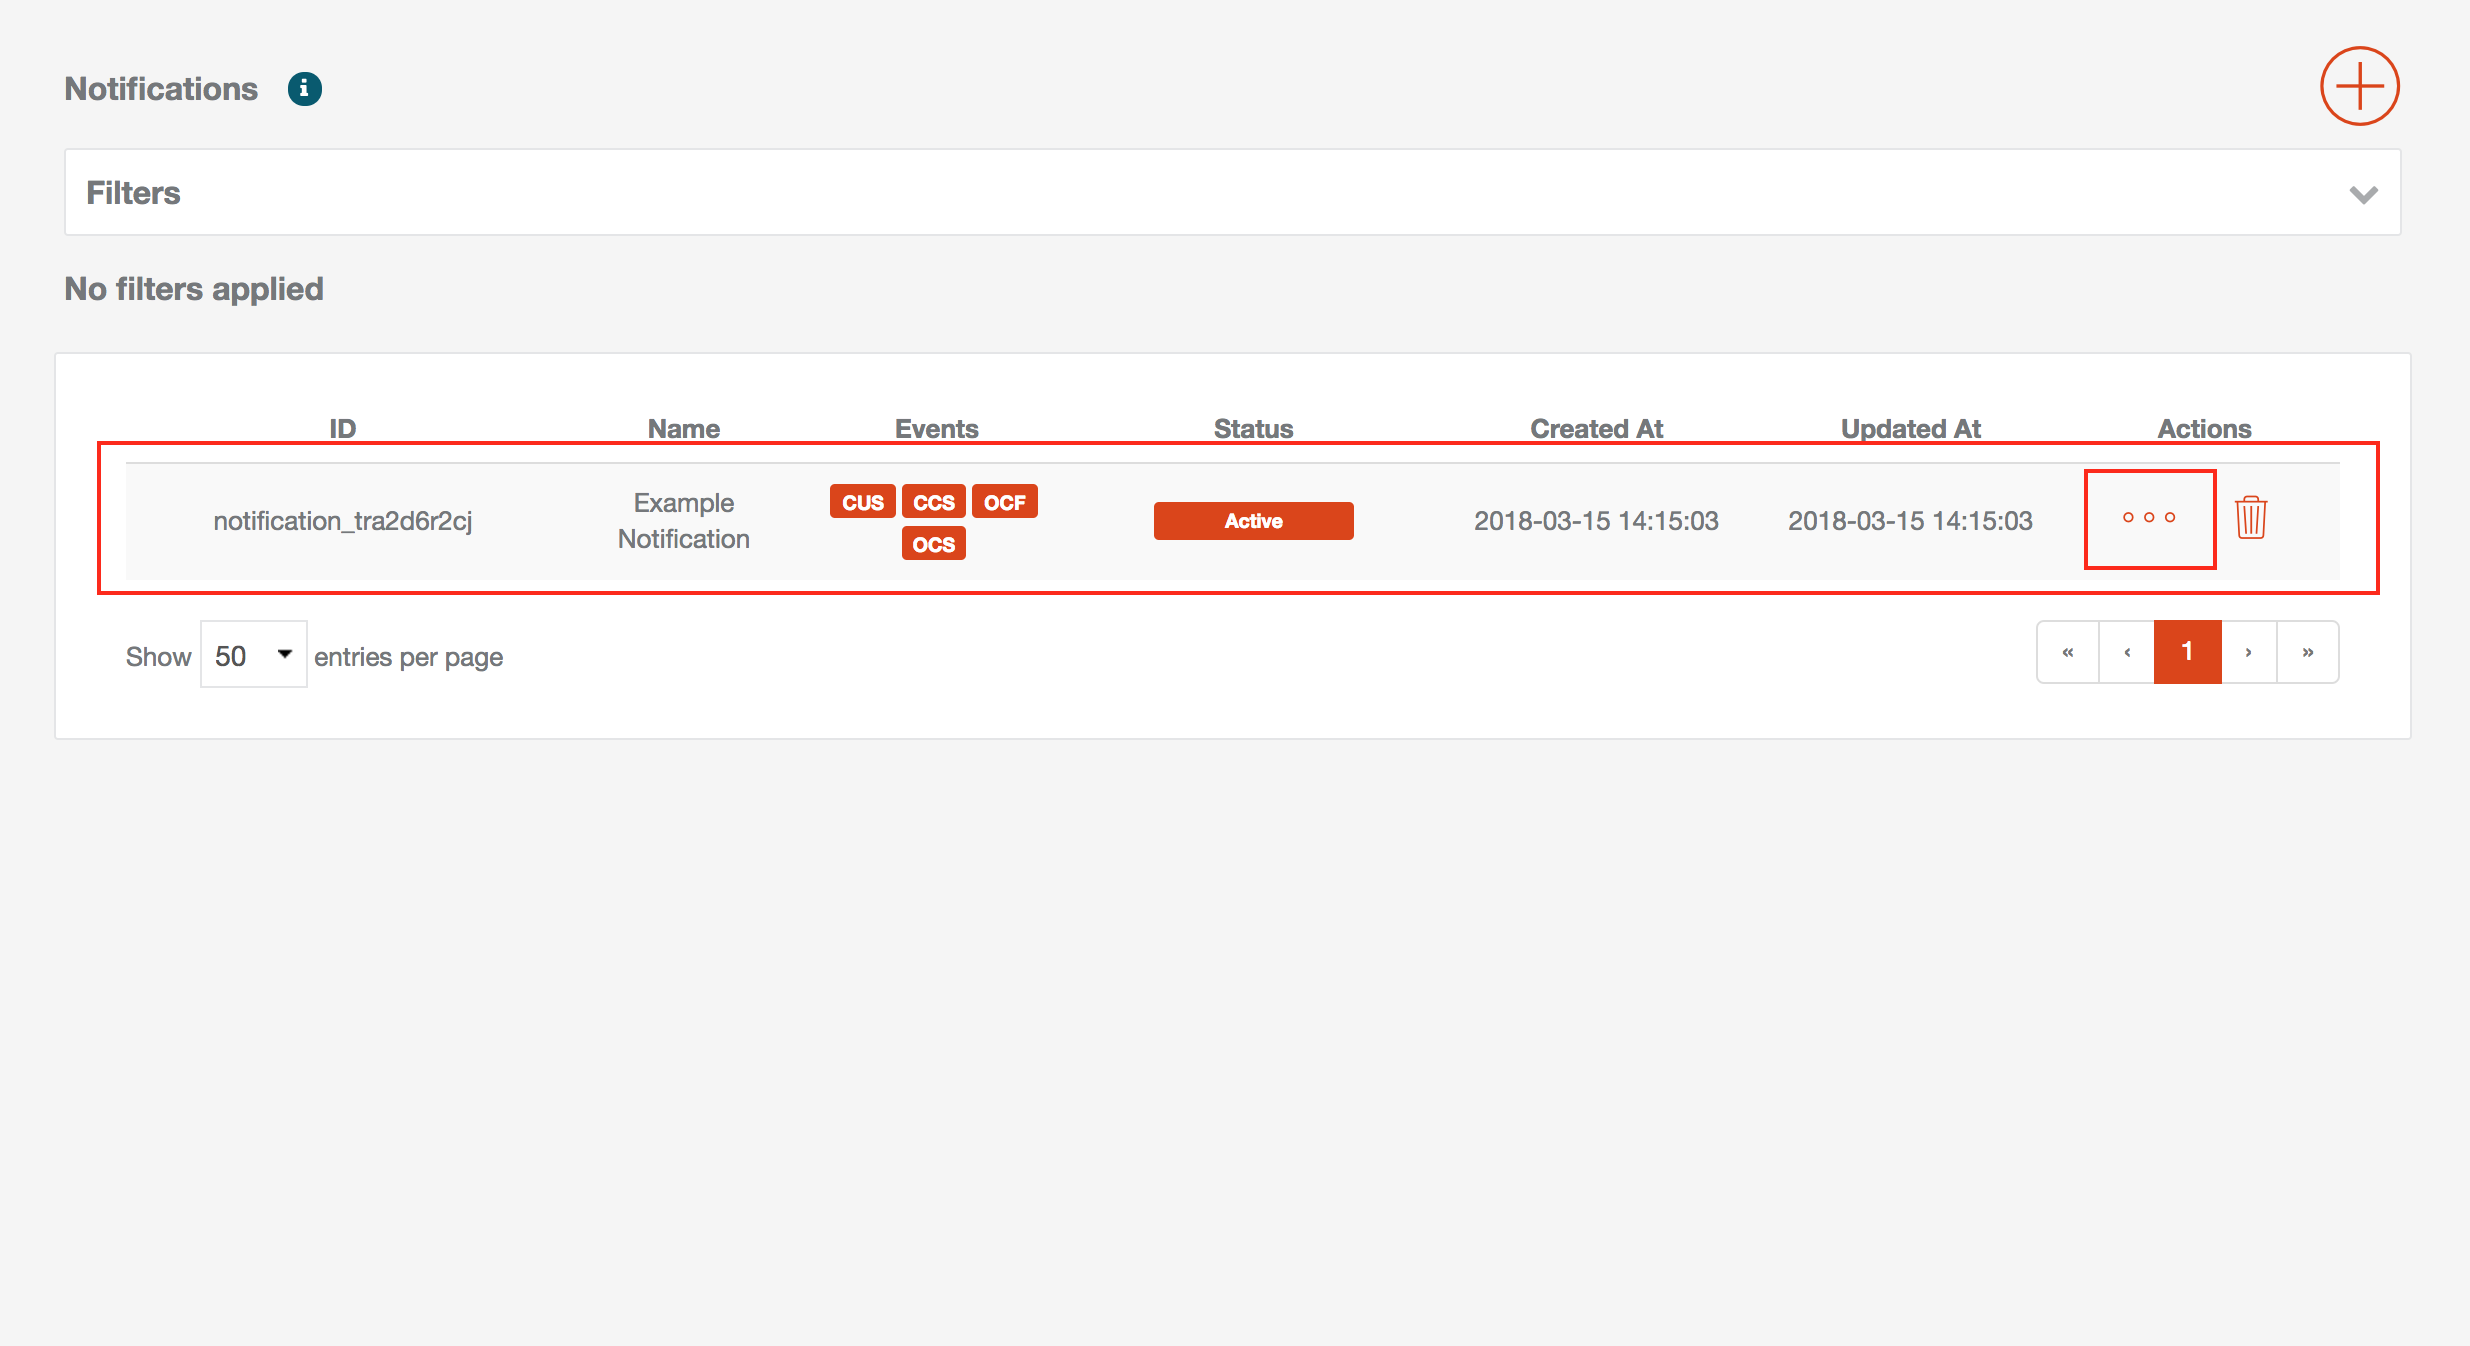
Task: Click the notification_tra2d6r2cj ID cell
Action: (342, 521)
